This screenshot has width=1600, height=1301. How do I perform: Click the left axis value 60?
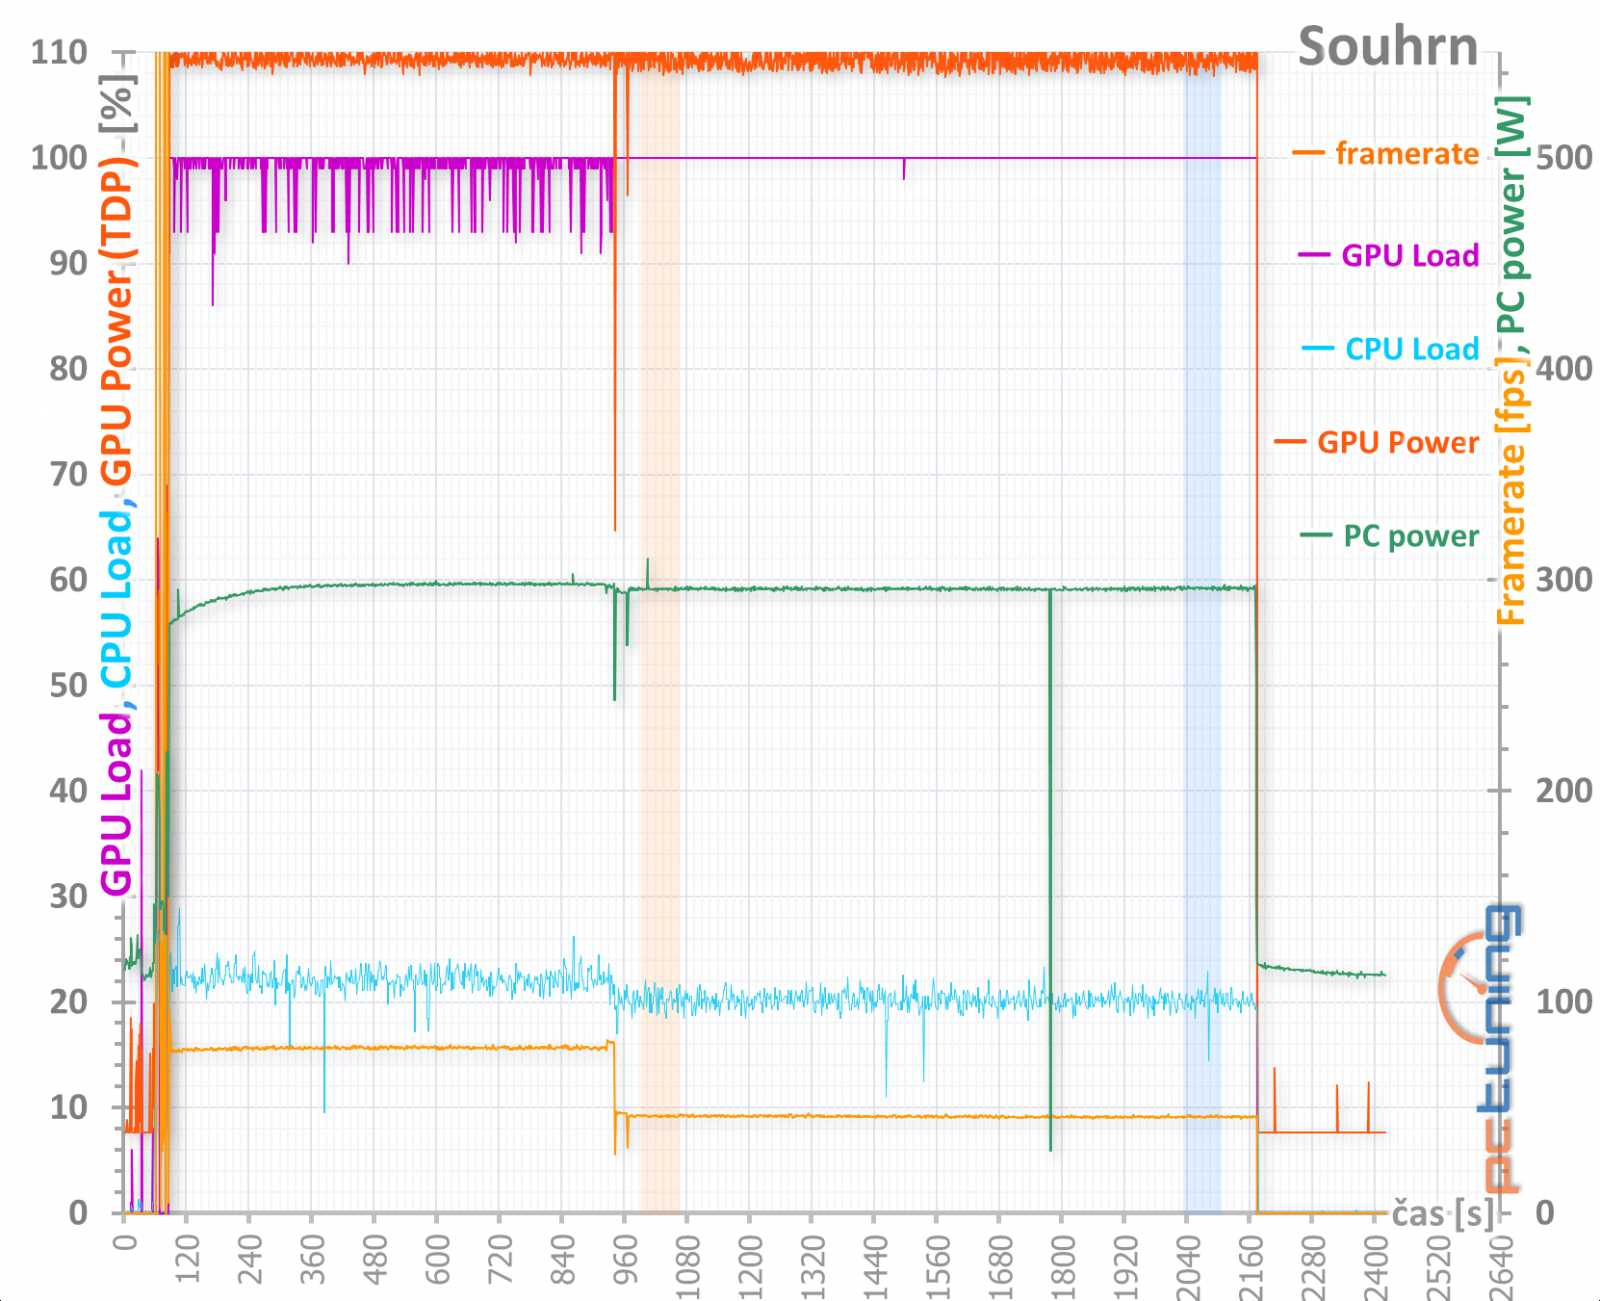(69, 580)
